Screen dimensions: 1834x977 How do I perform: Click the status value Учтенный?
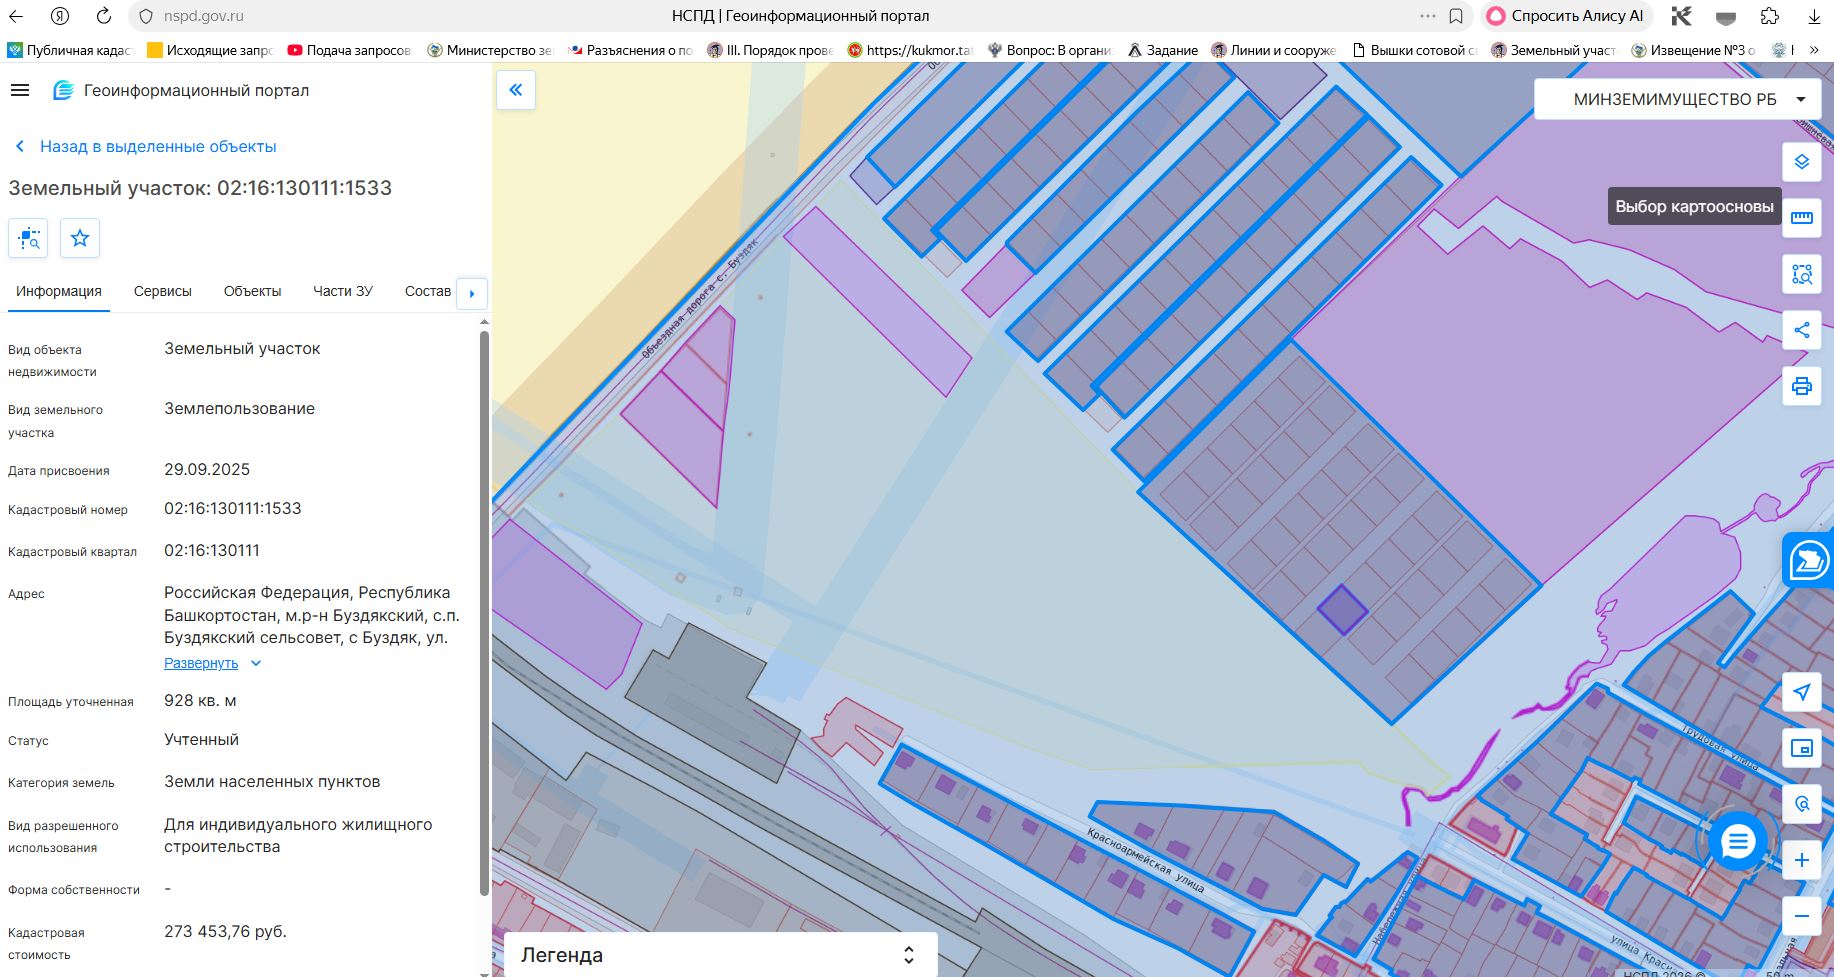201,739
